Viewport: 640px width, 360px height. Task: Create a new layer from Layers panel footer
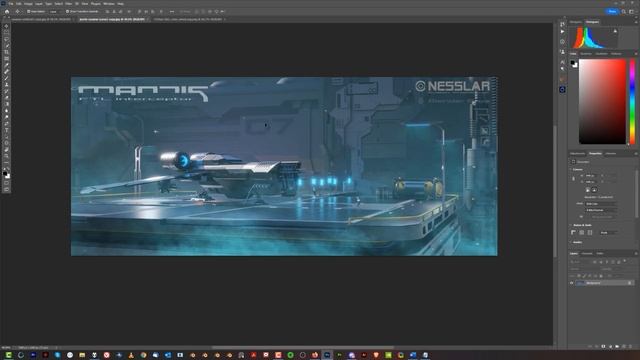pyautogui.click(x=624, y=347)
